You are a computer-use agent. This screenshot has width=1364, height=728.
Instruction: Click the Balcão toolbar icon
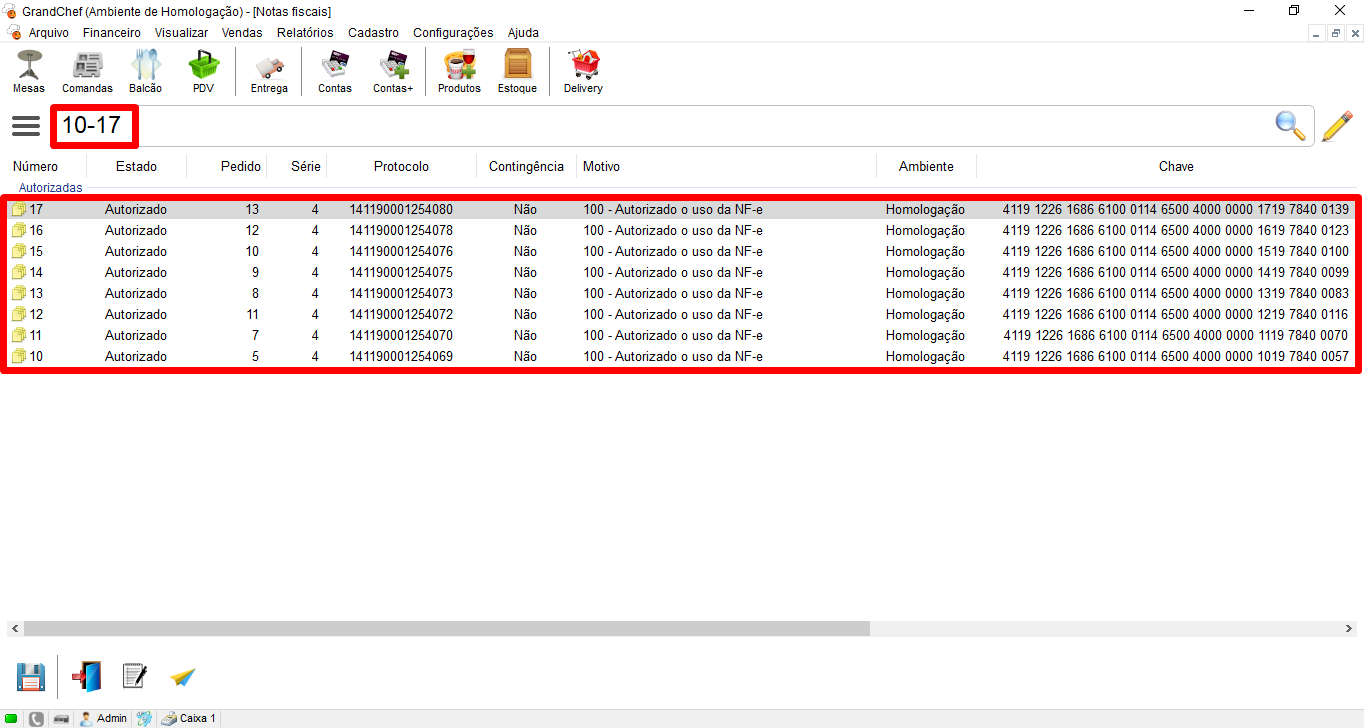coord(145,71)
